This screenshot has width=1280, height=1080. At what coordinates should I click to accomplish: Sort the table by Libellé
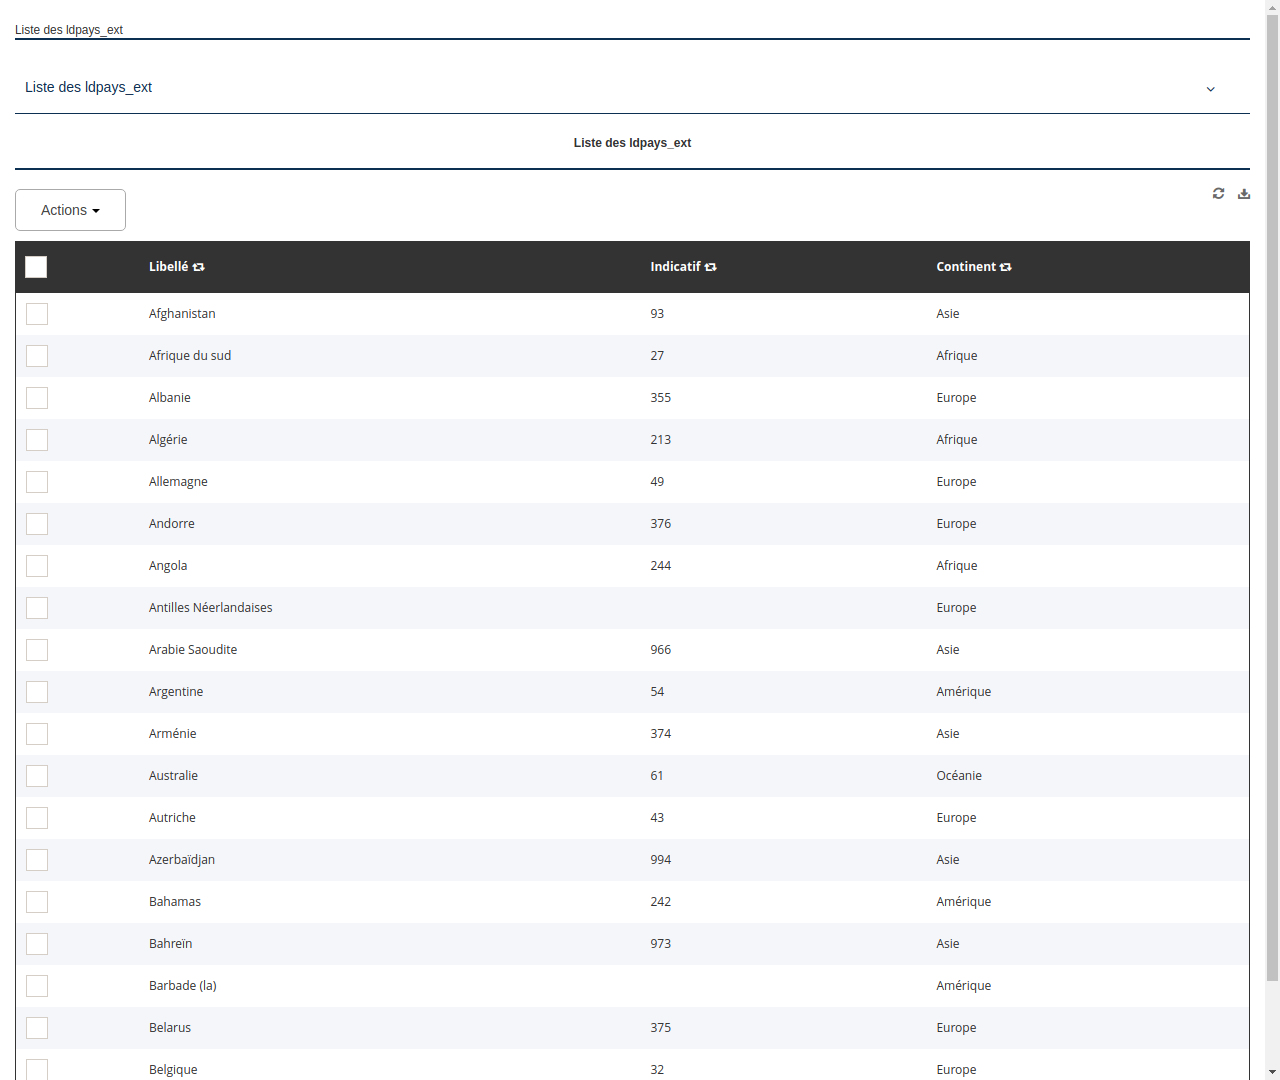coord(198,267)
